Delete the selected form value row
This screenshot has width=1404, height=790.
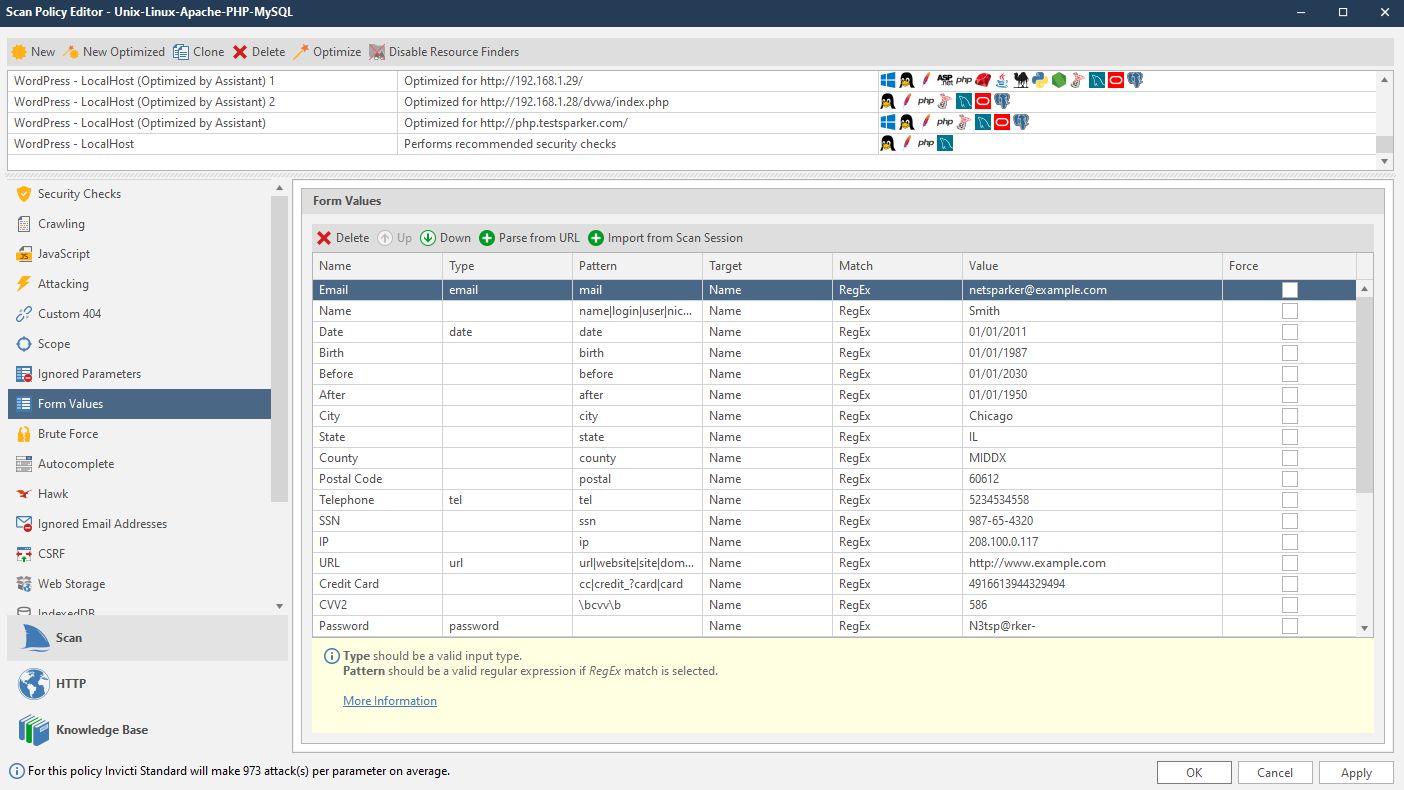coord(343,238)
